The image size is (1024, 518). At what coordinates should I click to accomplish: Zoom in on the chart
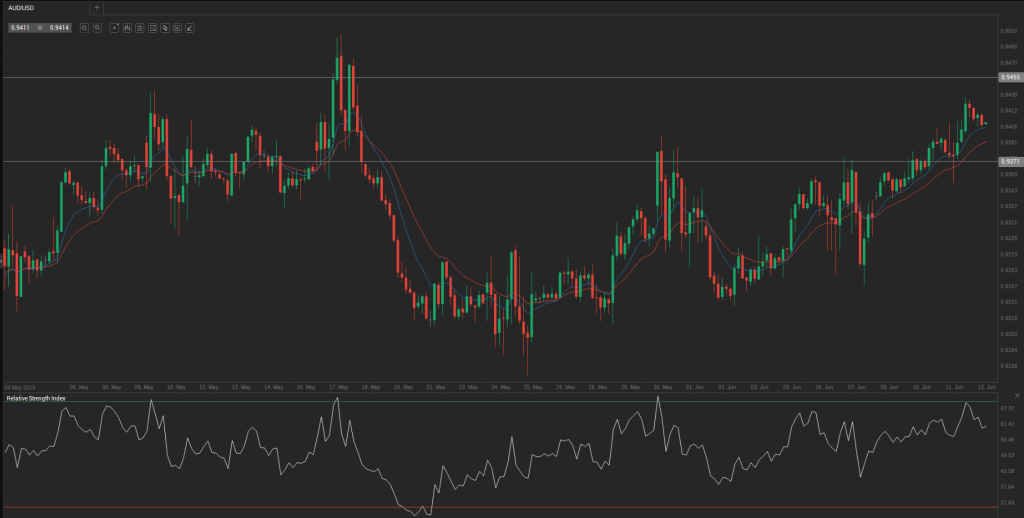[97, 28]
